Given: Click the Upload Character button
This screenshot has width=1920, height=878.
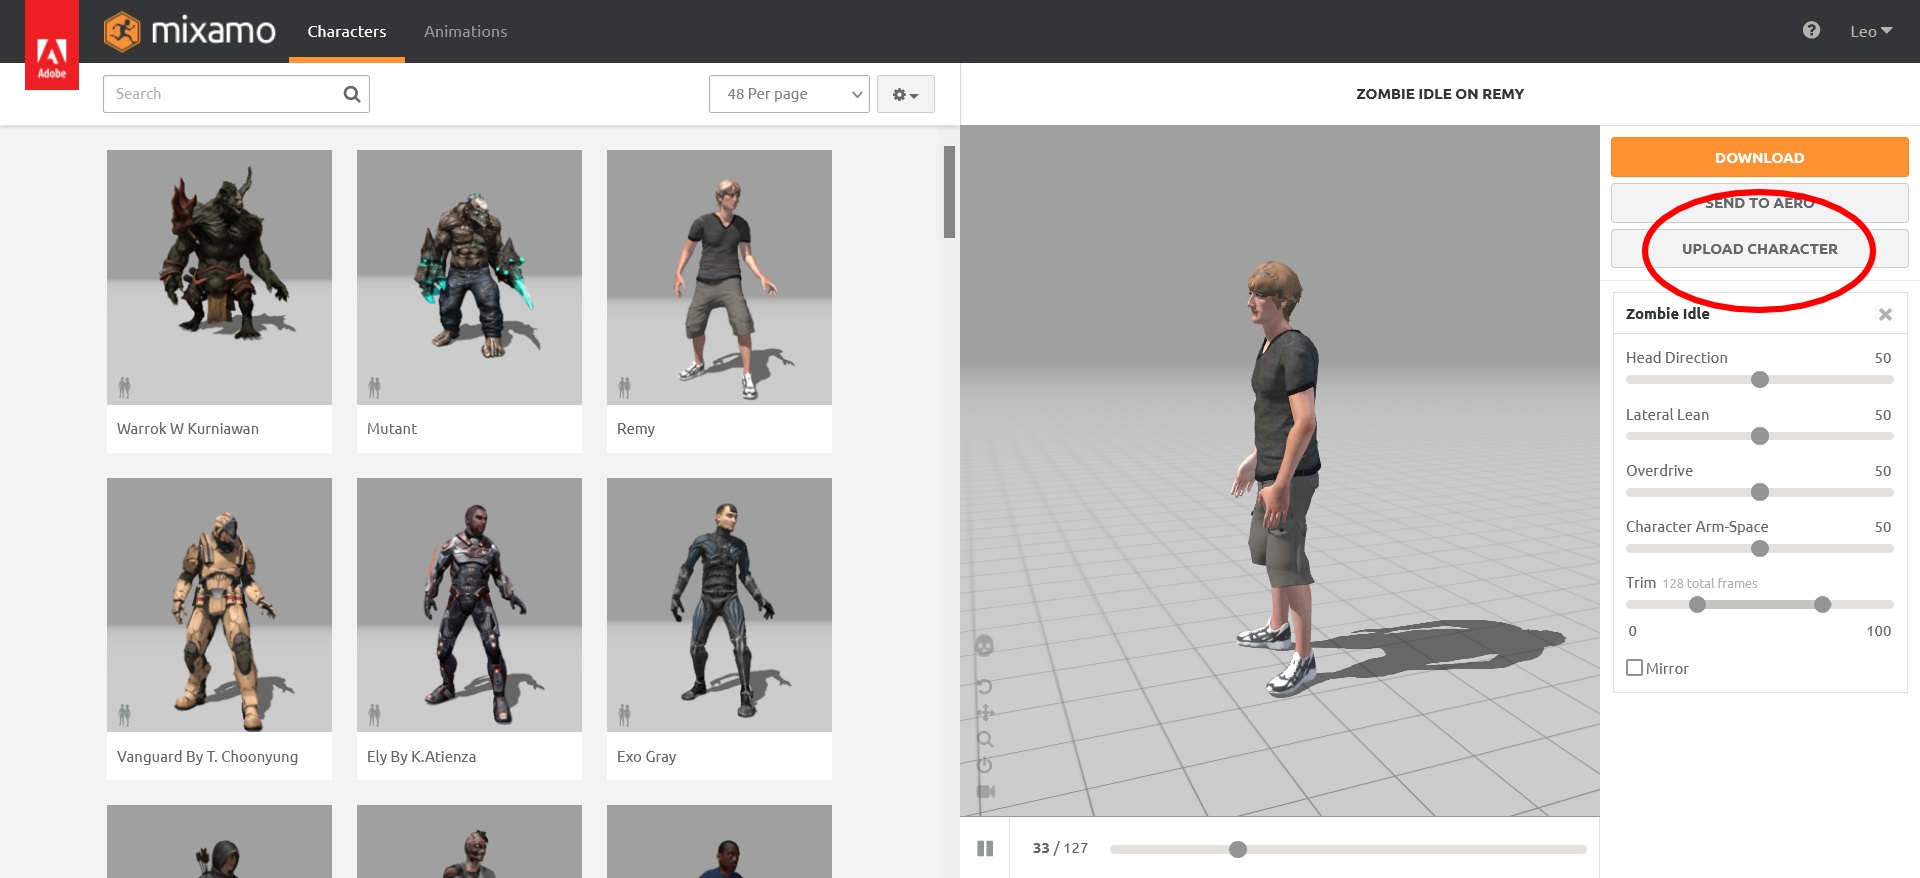Looking at the screenshot, I should click(1759, 249).
